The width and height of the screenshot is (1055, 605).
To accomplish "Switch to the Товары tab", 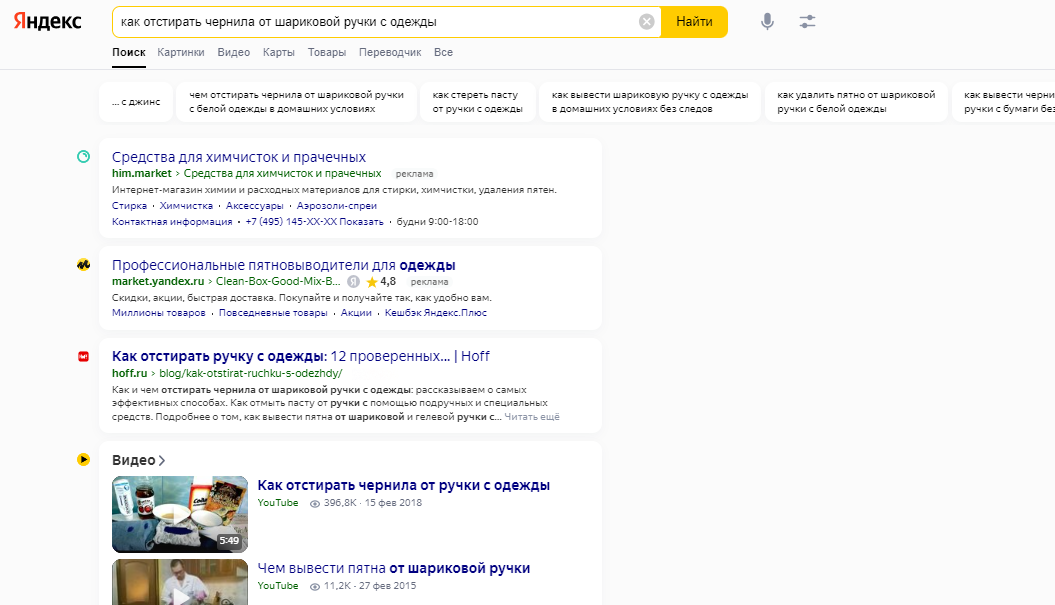I will pos(327,52).
